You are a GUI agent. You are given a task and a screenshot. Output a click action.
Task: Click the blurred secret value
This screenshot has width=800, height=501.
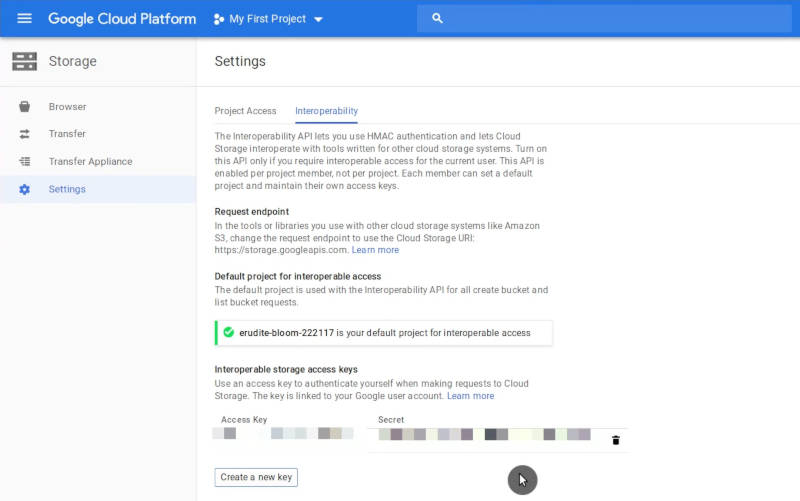click(x=485, y=434)
